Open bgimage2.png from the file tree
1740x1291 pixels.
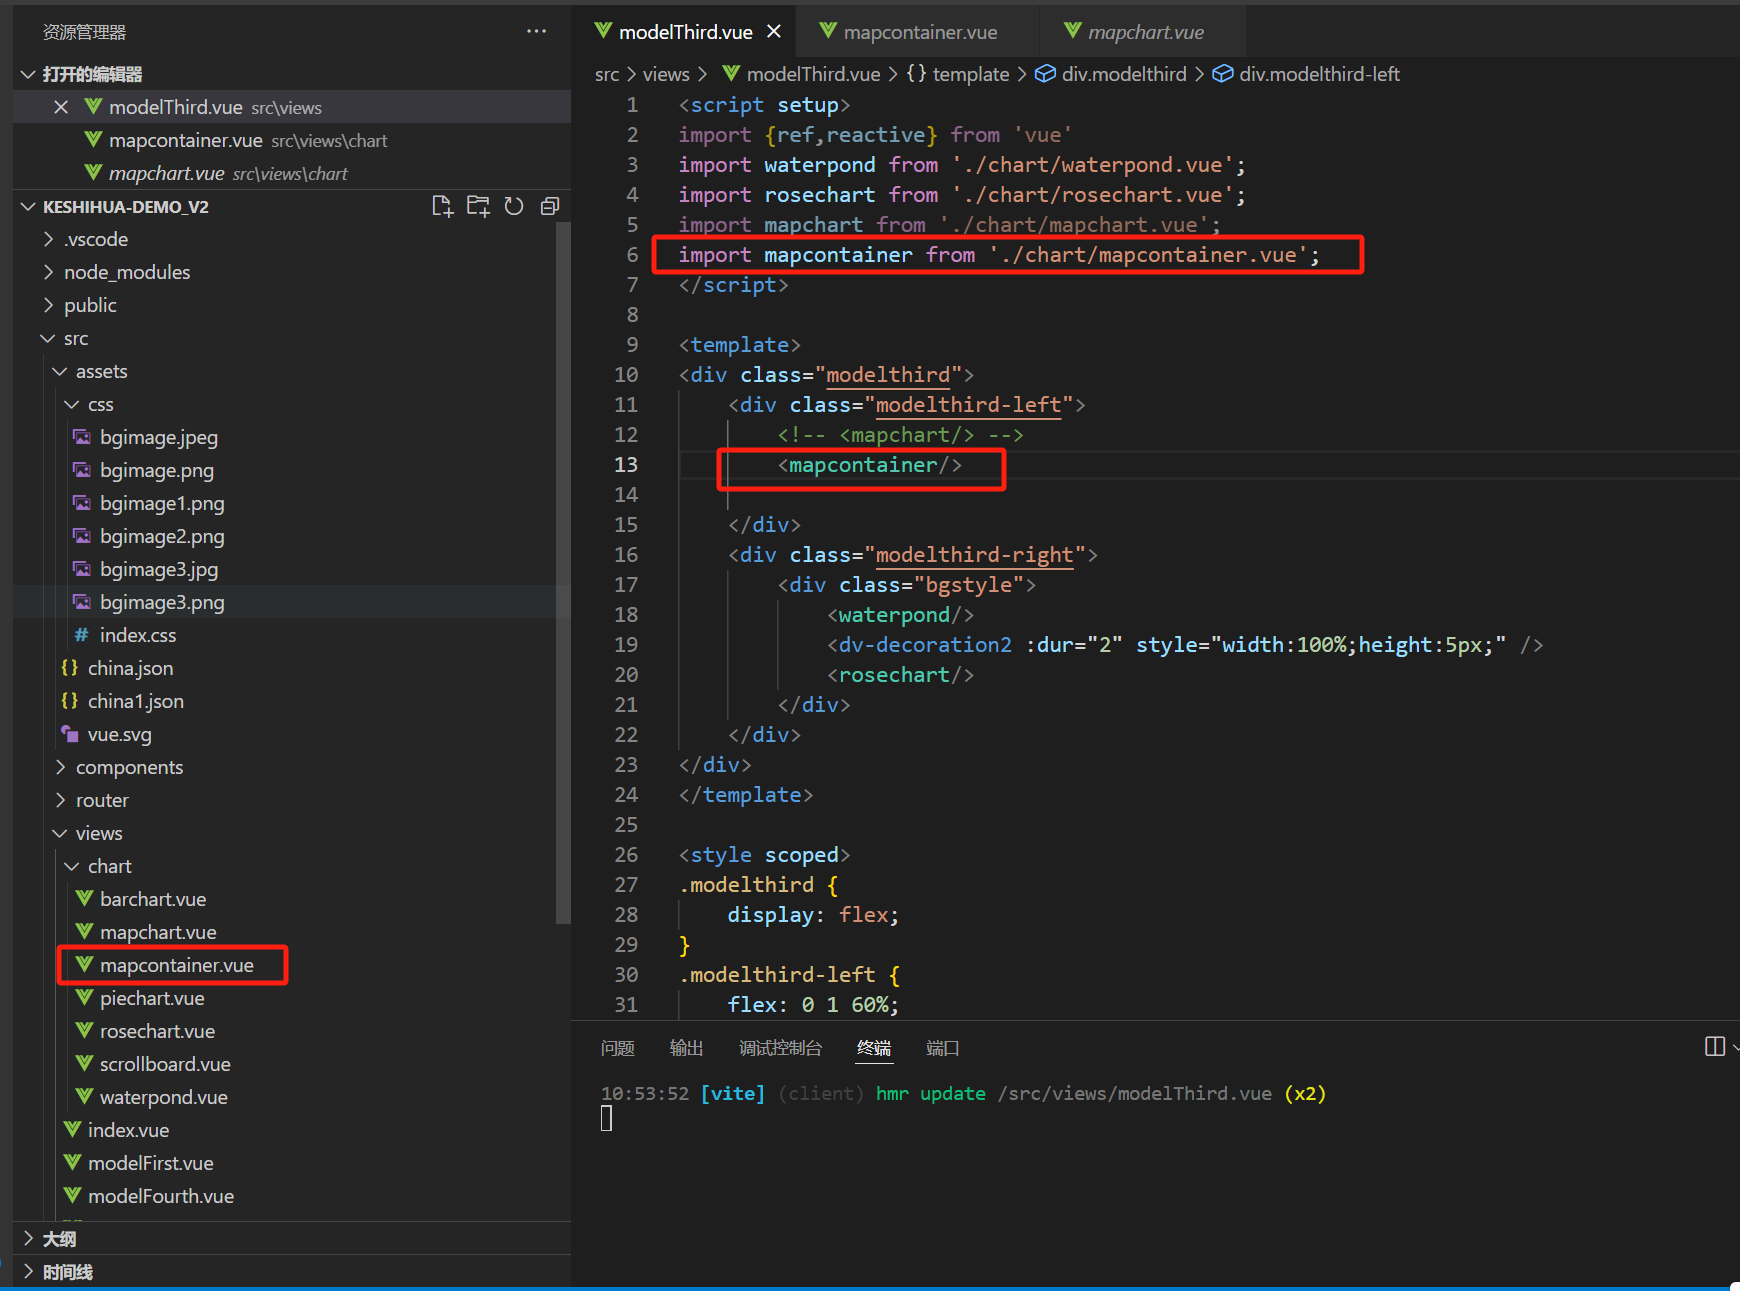click(x=162, y=536)
